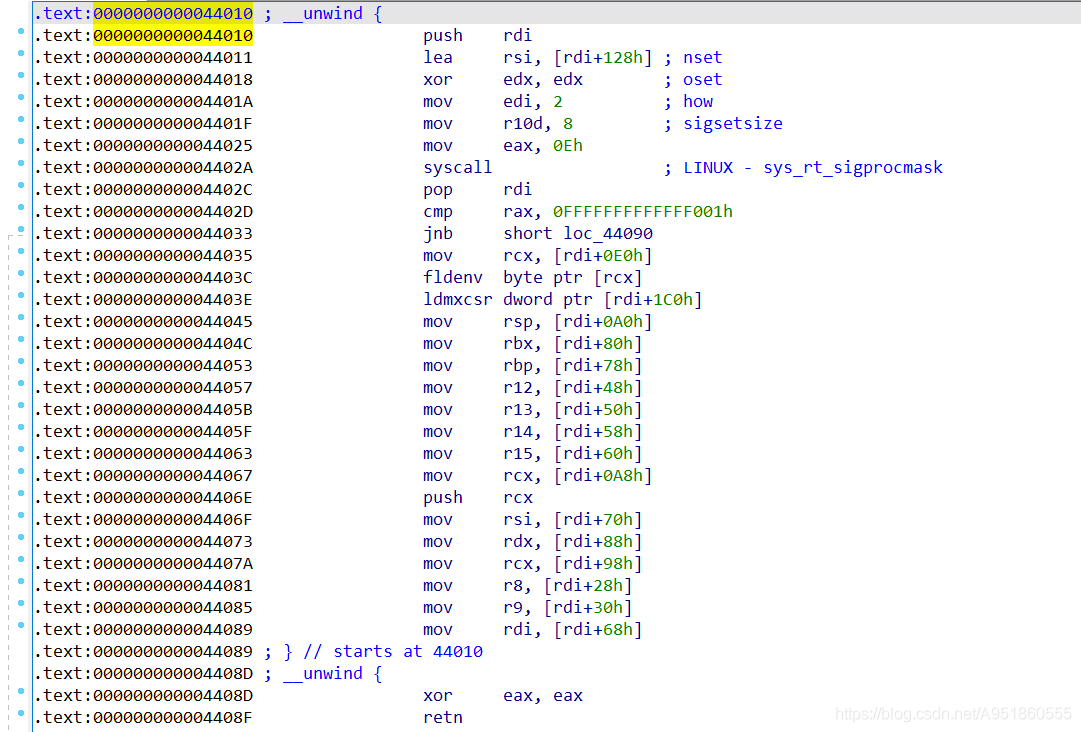
Task: Click the dotted block line beside address 44045
Action: pos(9,321)
